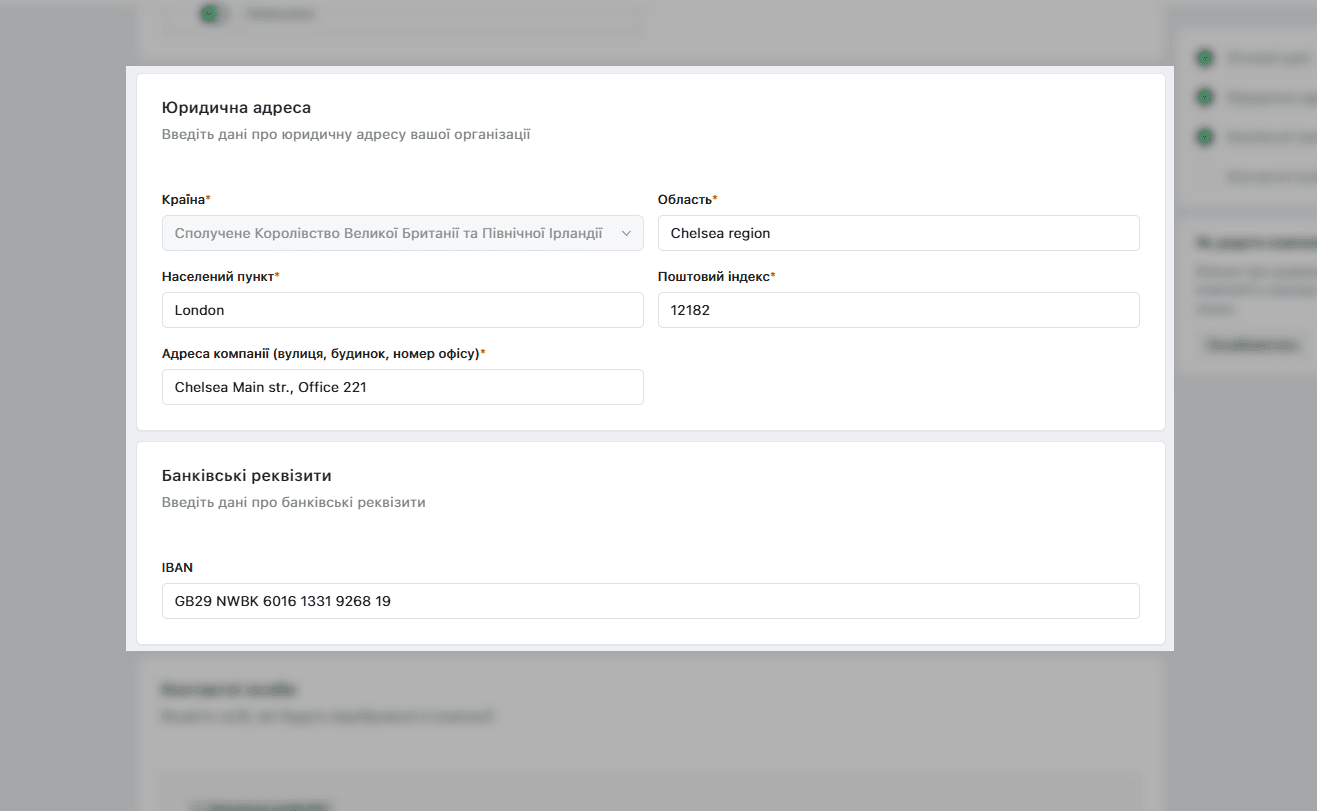Focus the Область field containing Chelsea region

click(898, 233)
